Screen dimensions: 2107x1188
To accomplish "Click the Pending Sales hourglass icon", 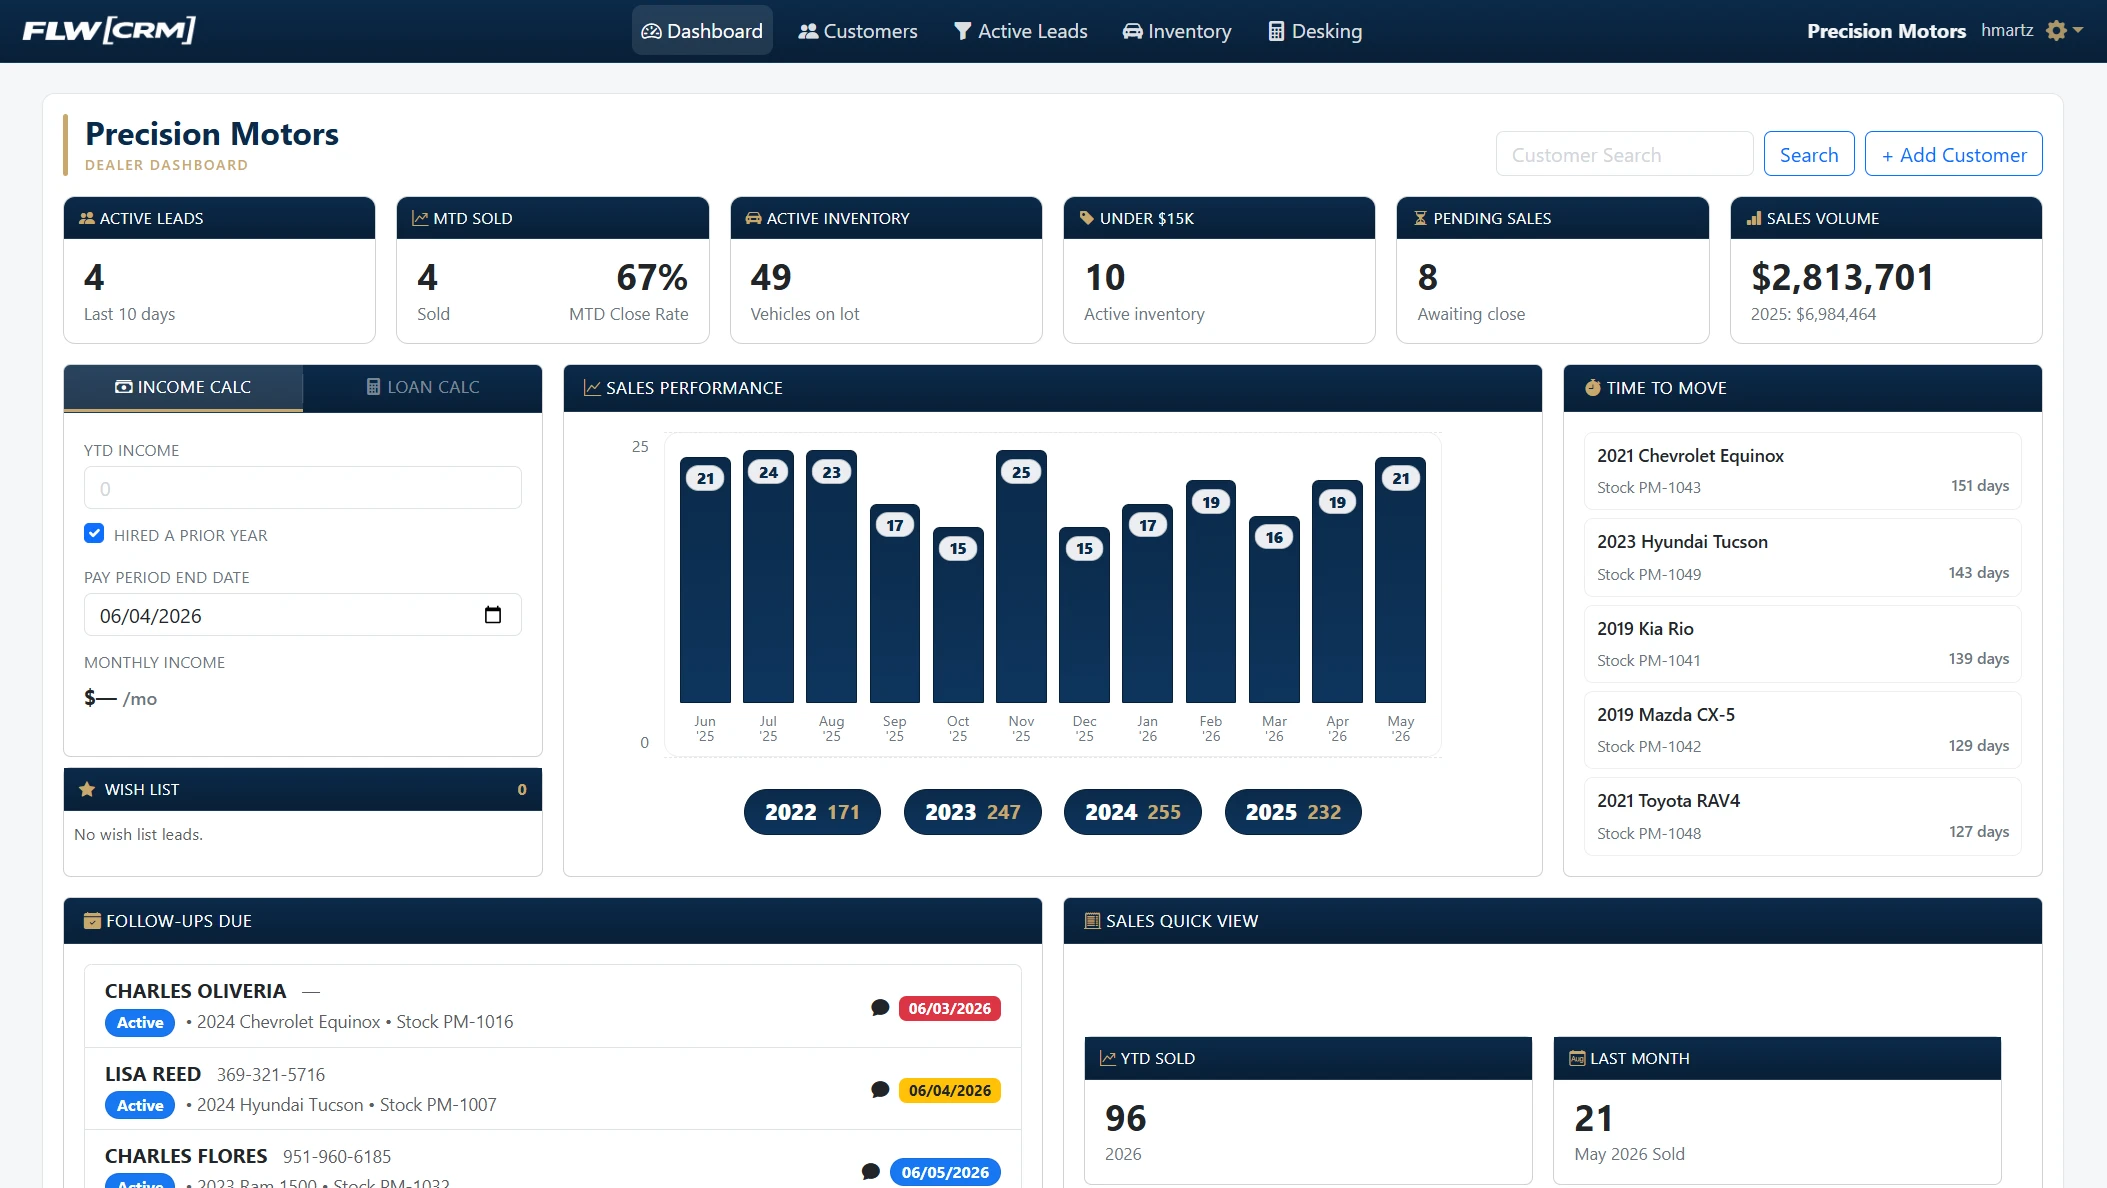I will tap(1420, 218).
